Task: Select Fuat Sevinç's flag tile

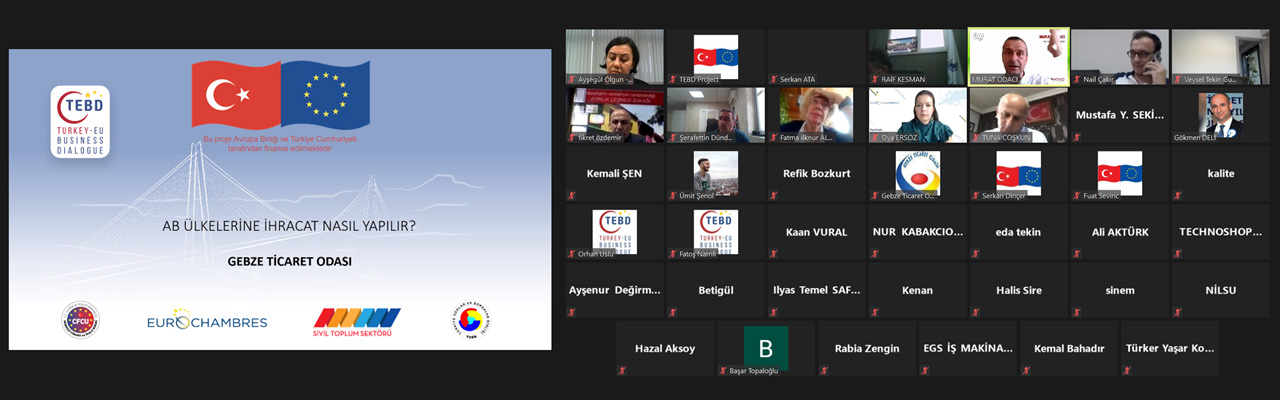Action: [x=1119, y=174]
